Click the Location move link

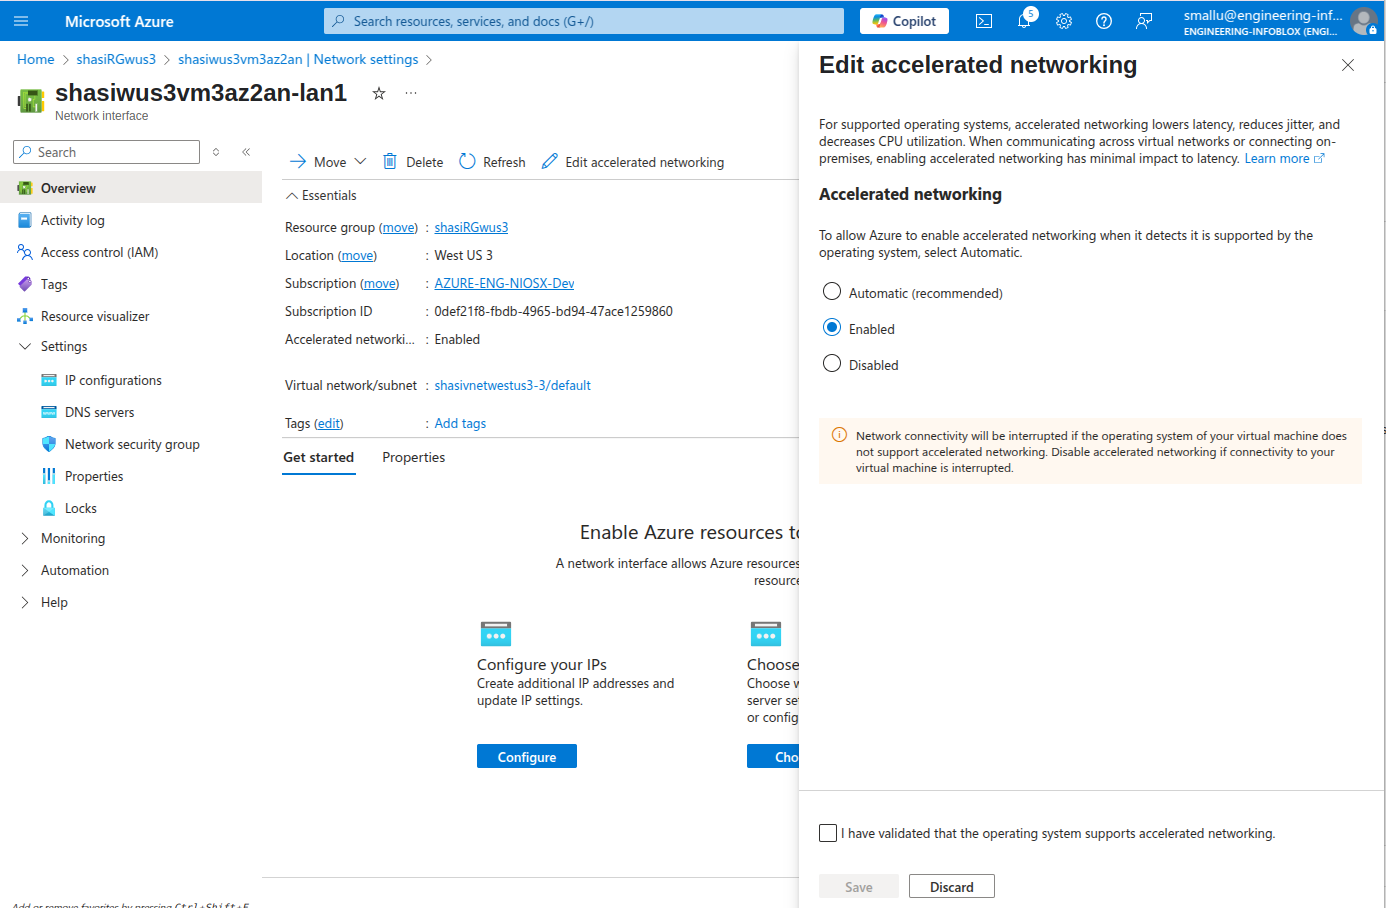[357, 256]
